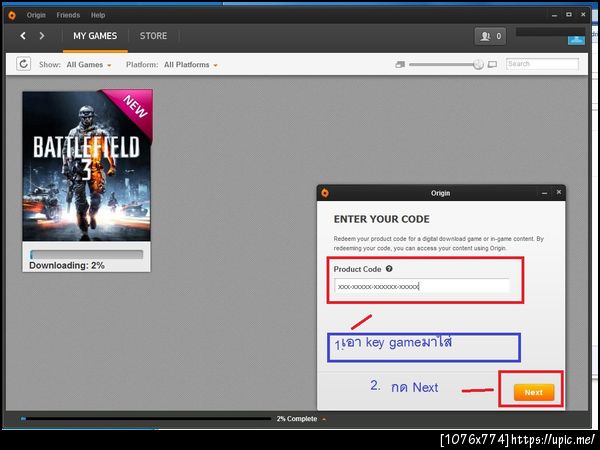The height and width of the screenshot is (450, 600).
Task: Open the friends list button showing 0
Action: [x=490, y=36]
